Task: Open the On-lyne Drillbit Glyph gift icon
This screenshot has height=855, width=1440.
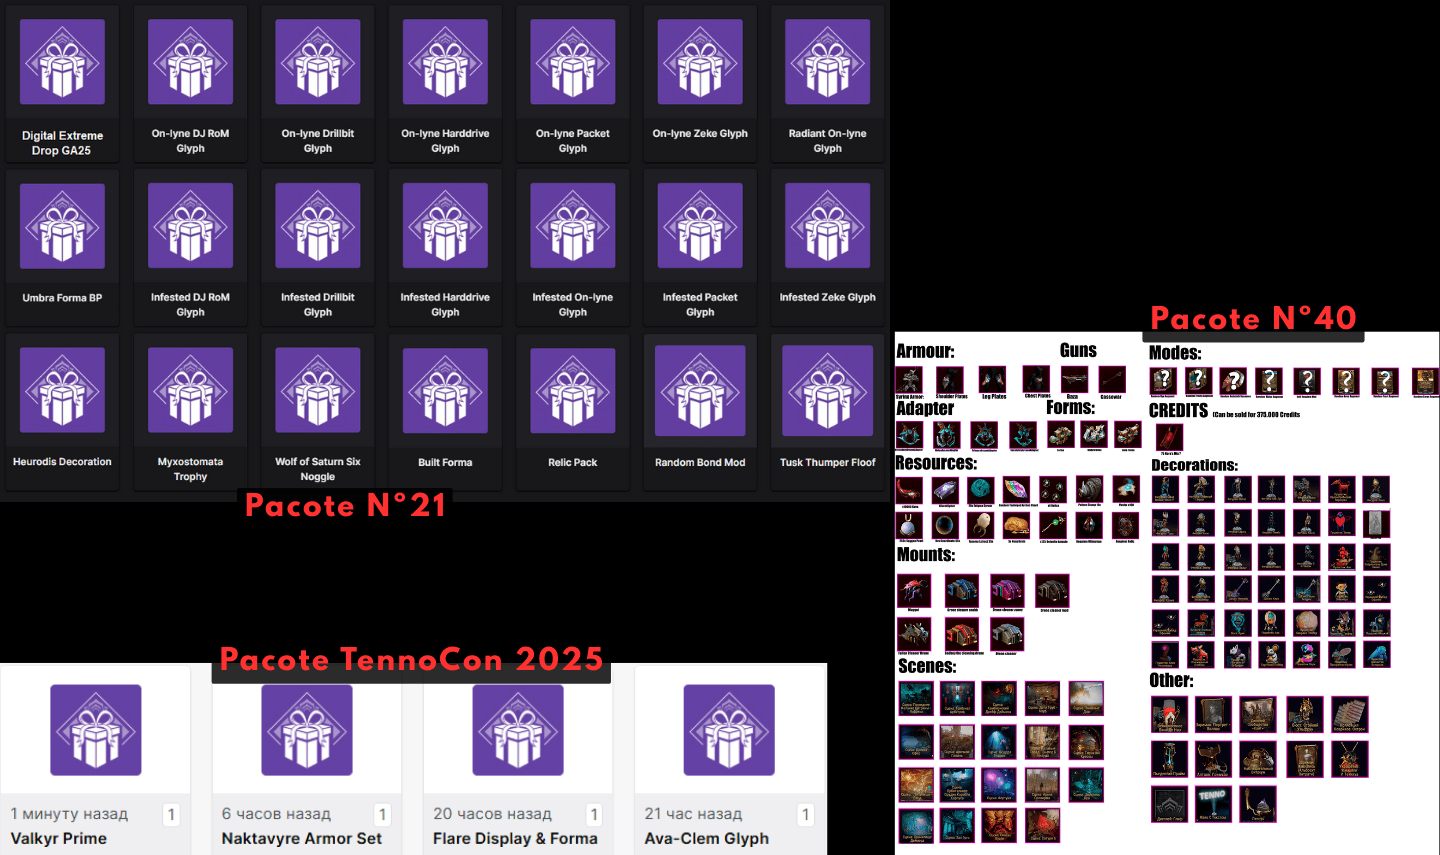Action: click(x=318, y=62)
